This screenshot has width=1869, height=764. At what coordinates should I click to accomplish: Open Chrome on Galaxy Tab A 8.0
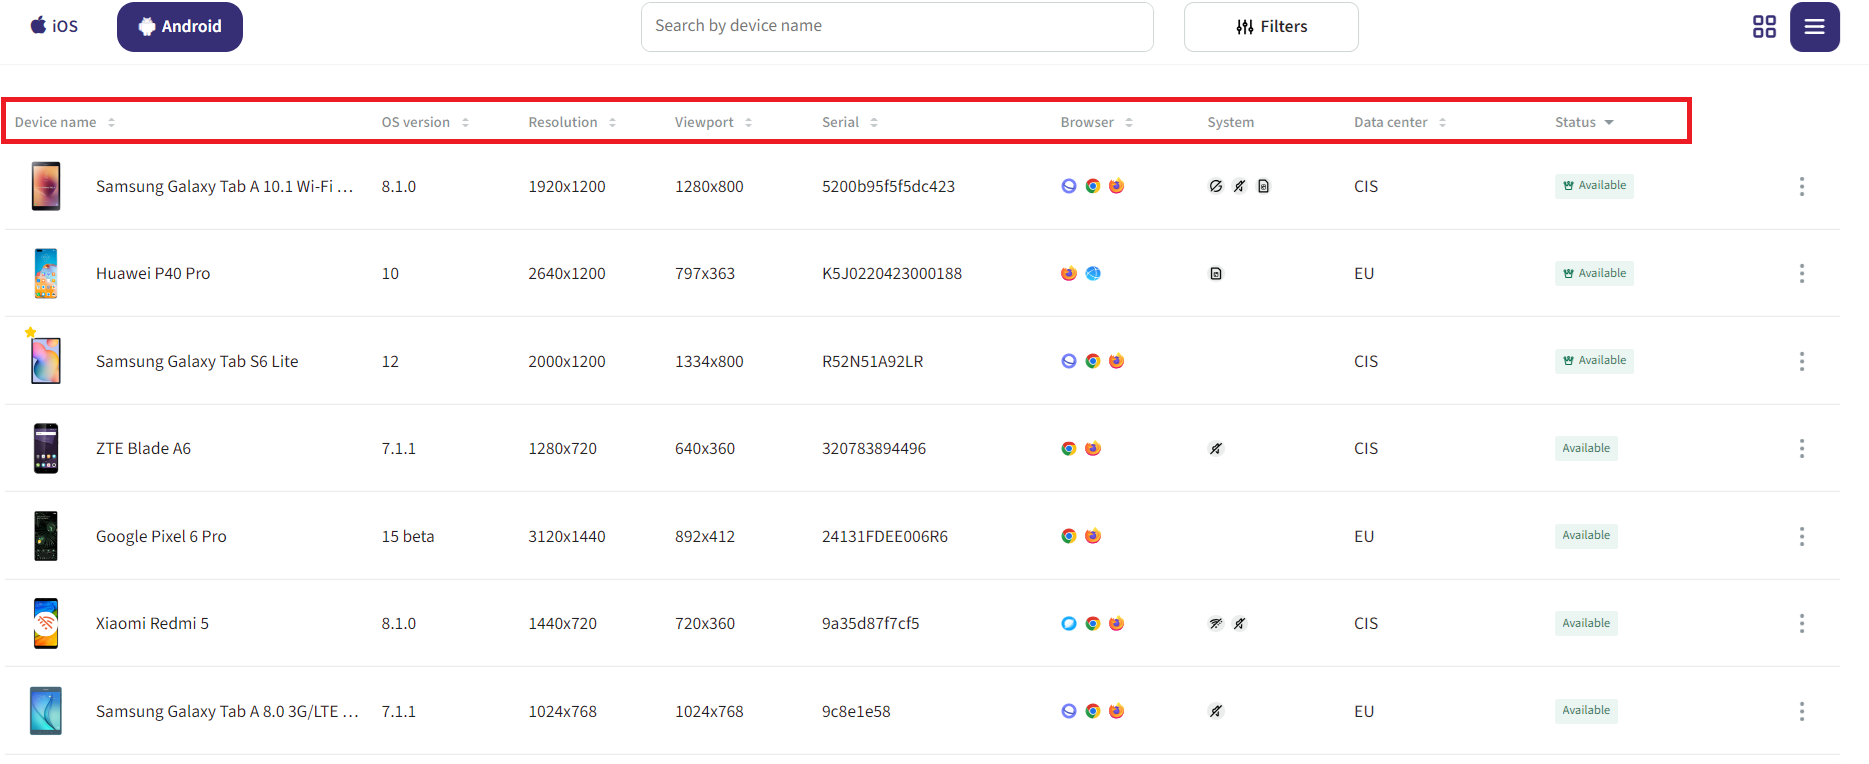pos(1093,711)
